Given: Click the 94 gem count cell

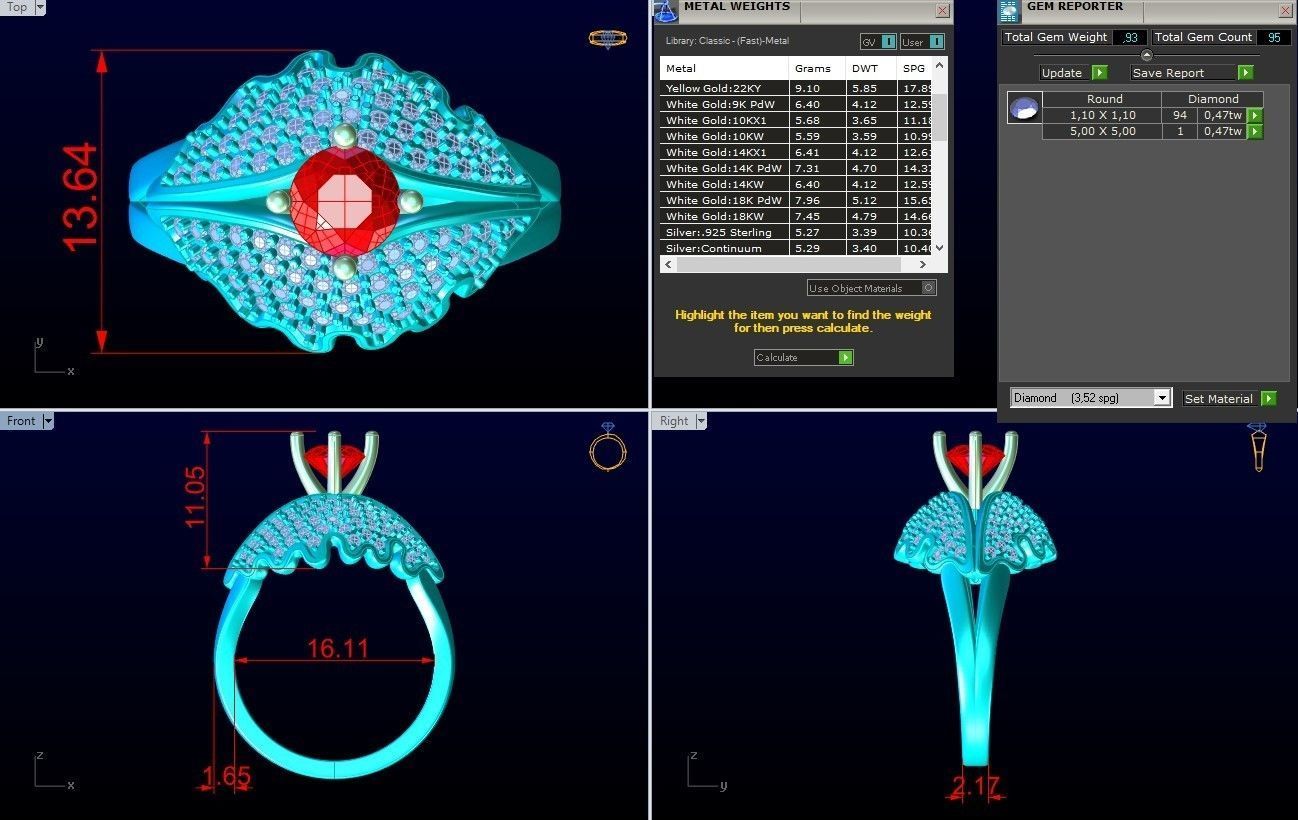Looking at the screenshot, I should 1179,116.
